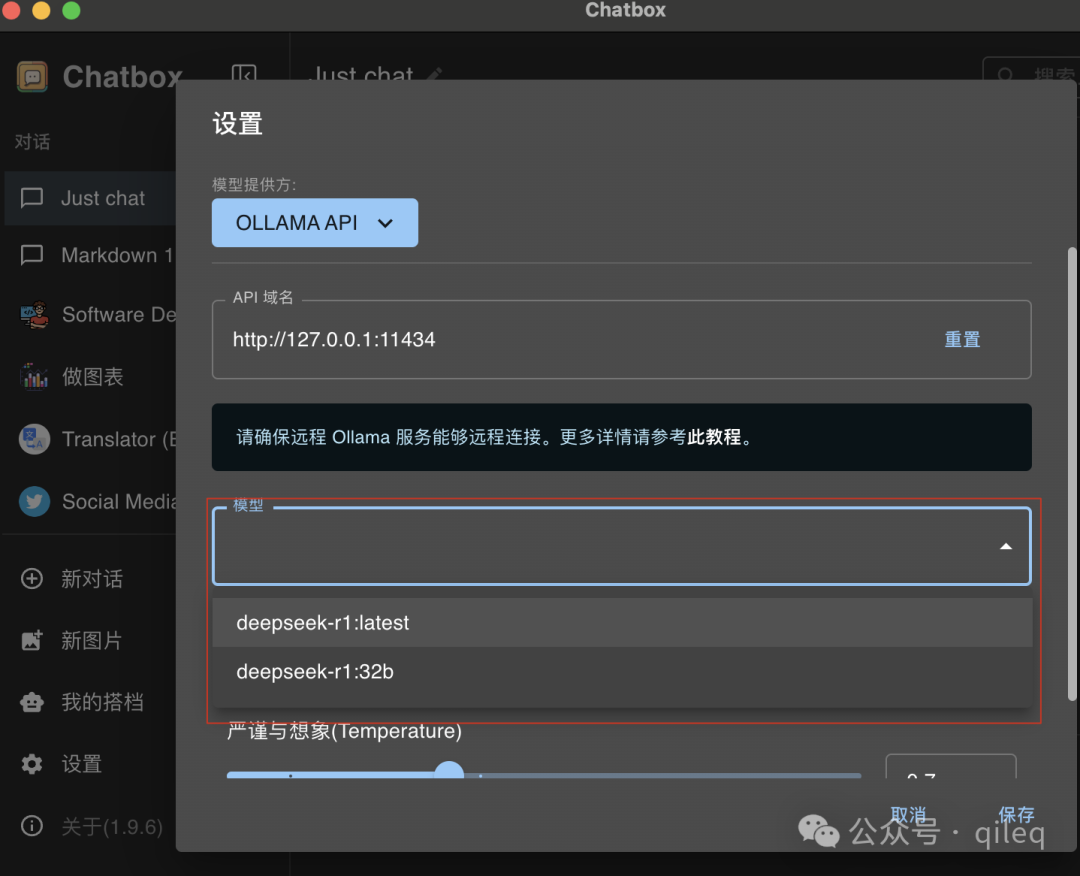
Task: Click the API 域名 input field
Action: [622, 340]
